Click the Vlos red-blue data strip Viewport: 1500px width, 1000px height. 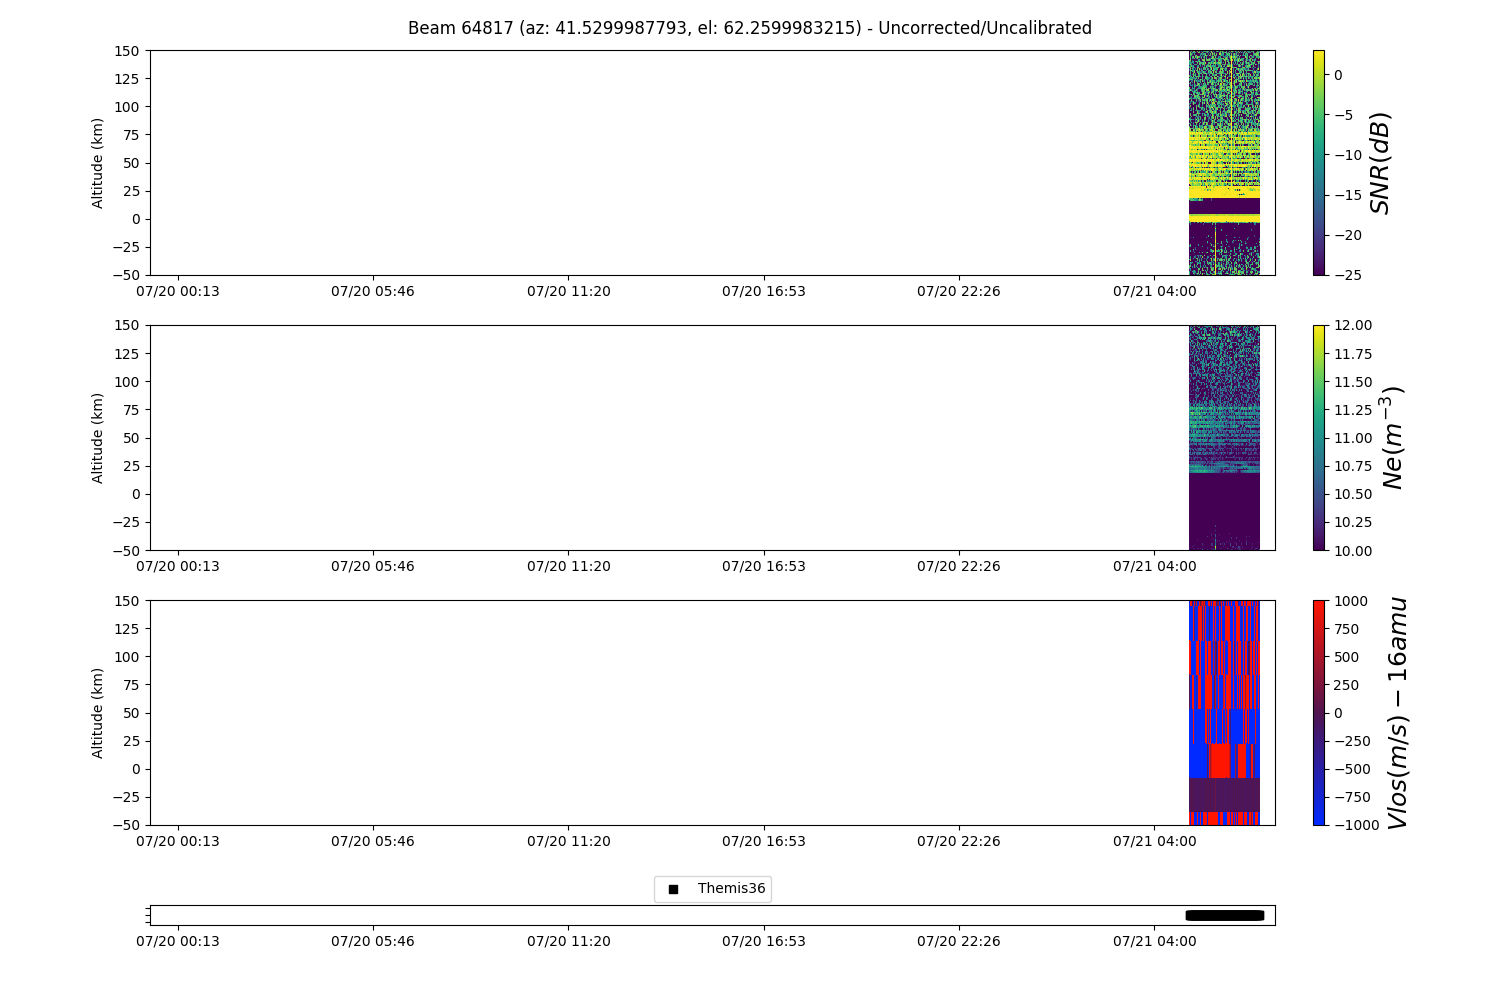(1224, 712)
